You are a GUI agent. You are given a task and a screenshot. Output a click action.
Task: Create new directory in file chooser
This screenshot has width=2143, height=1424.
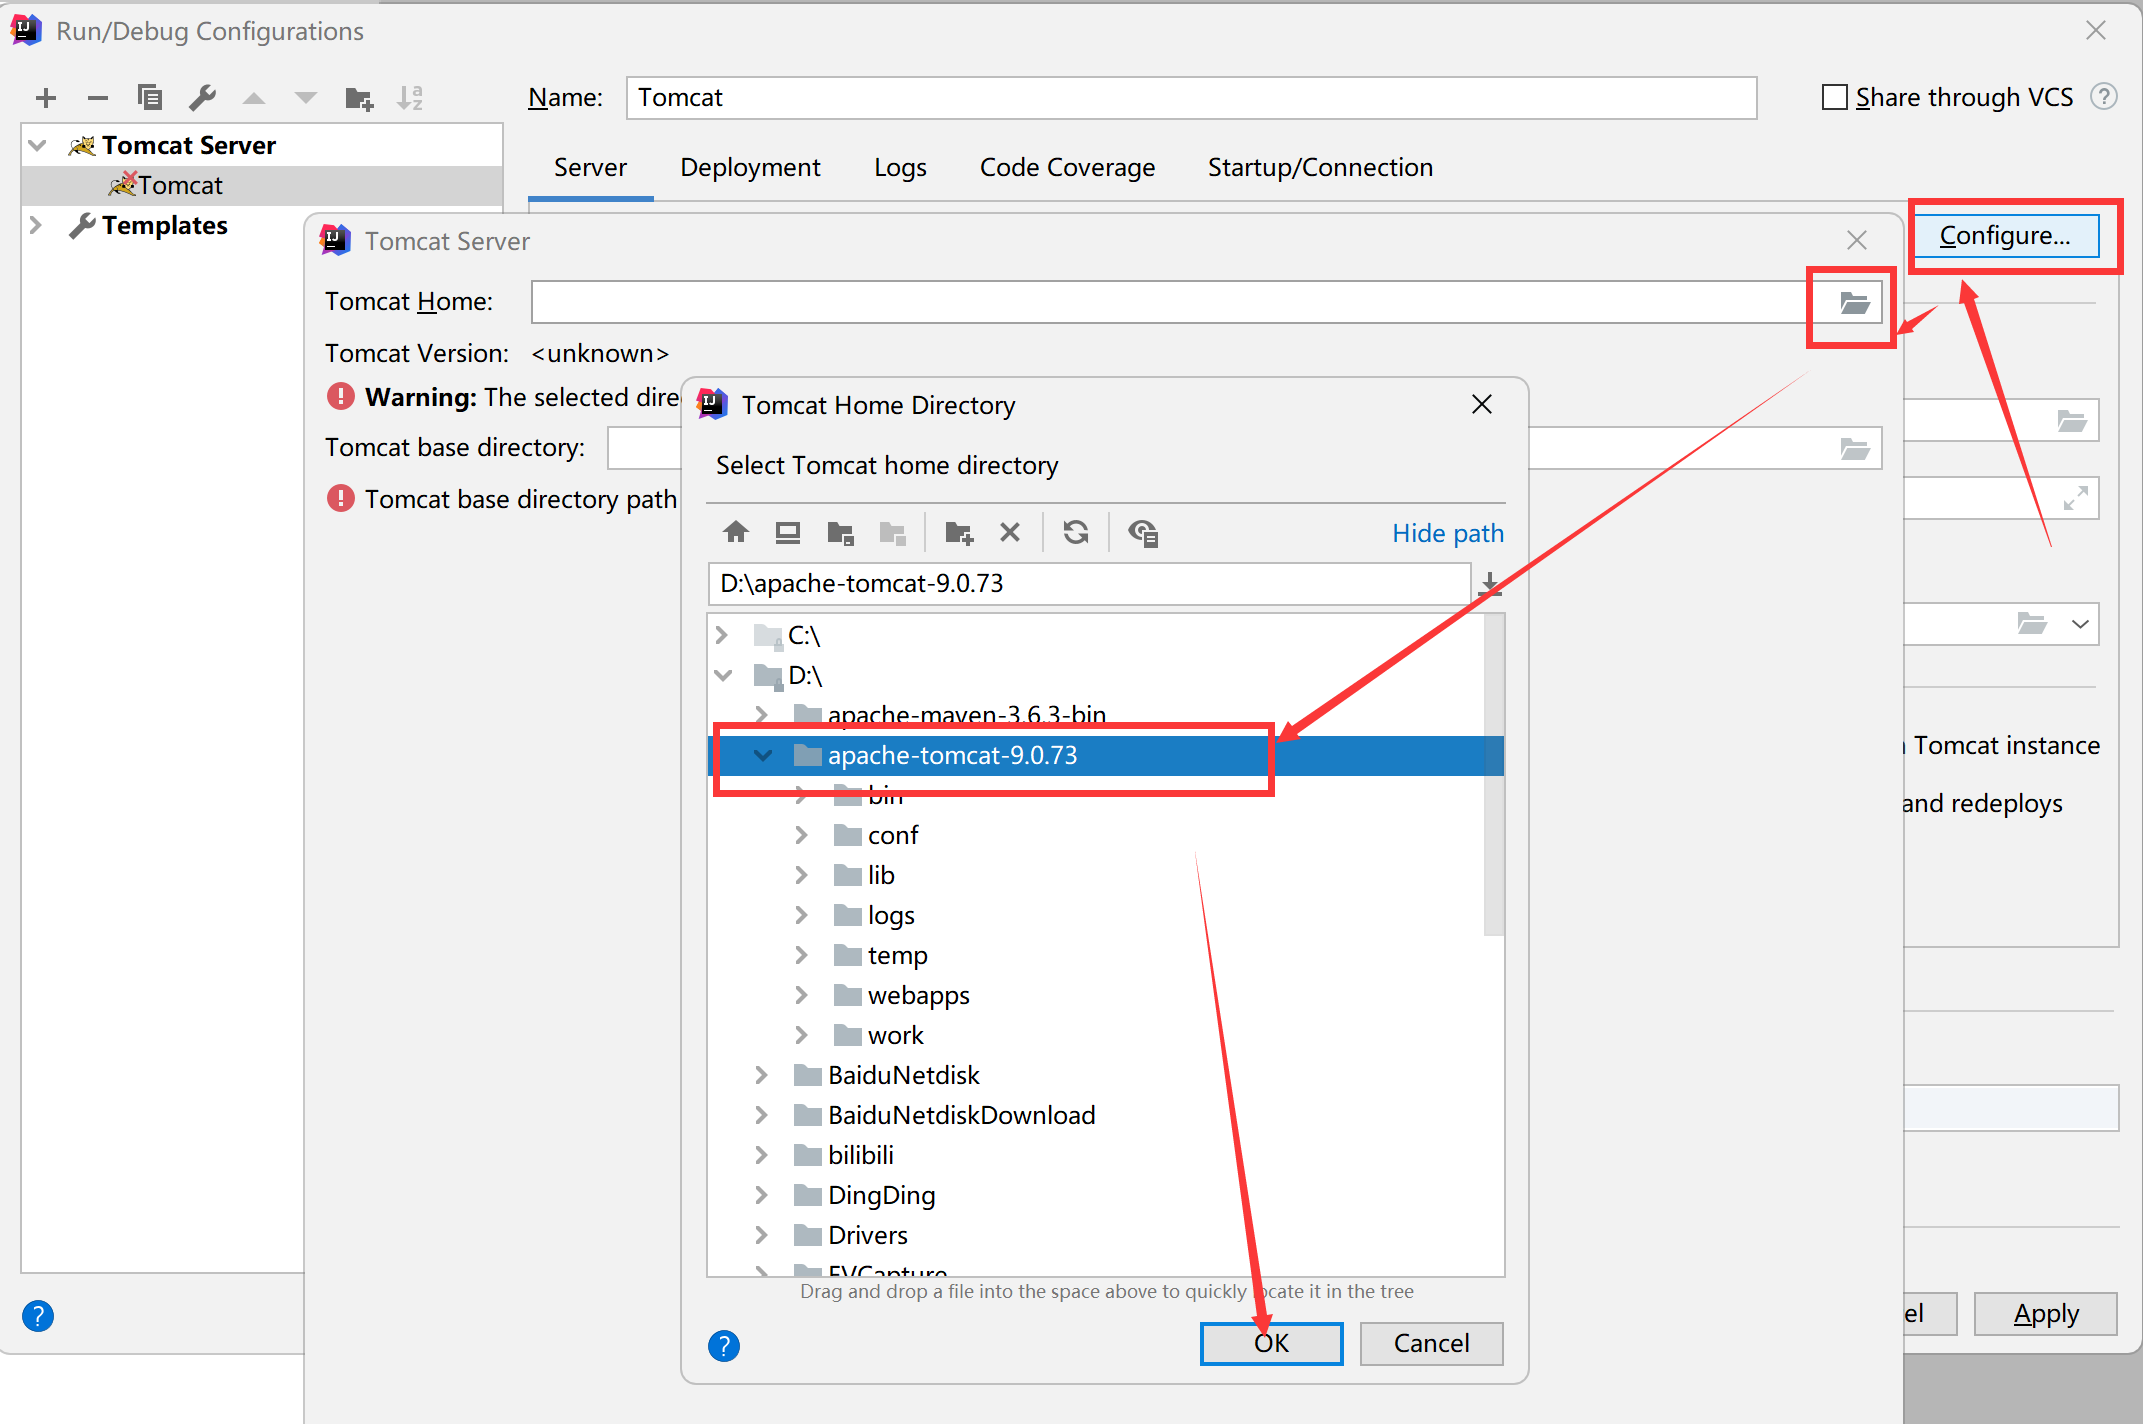pos(959,533)
